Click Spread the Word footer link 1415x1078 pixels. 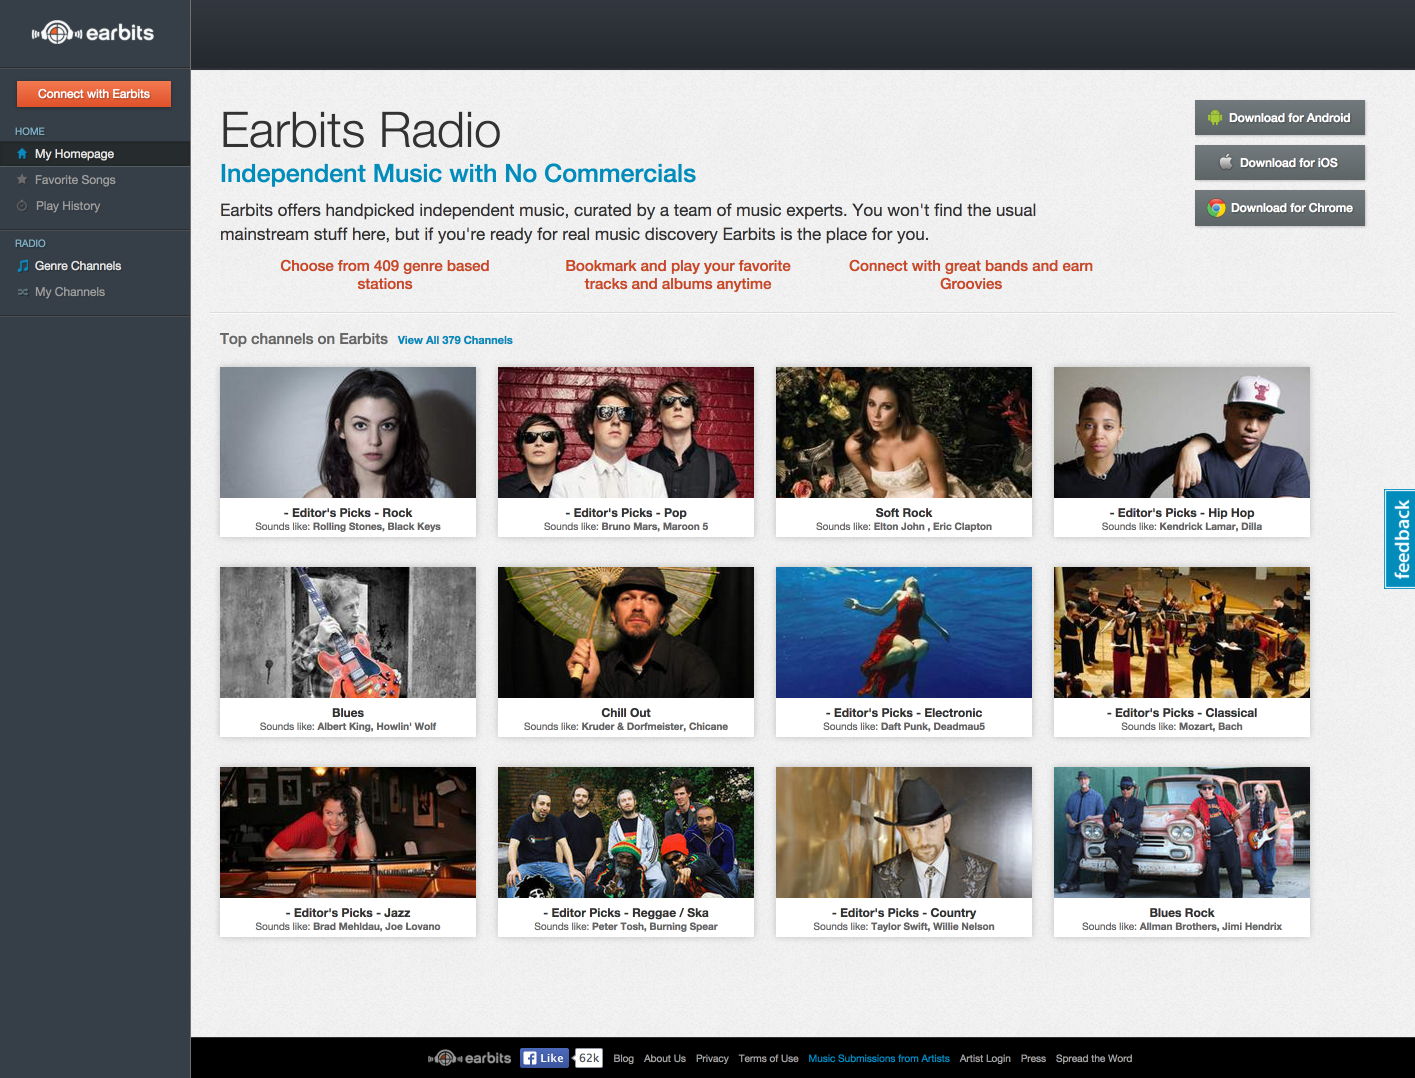click(x=1094, y=1059)
